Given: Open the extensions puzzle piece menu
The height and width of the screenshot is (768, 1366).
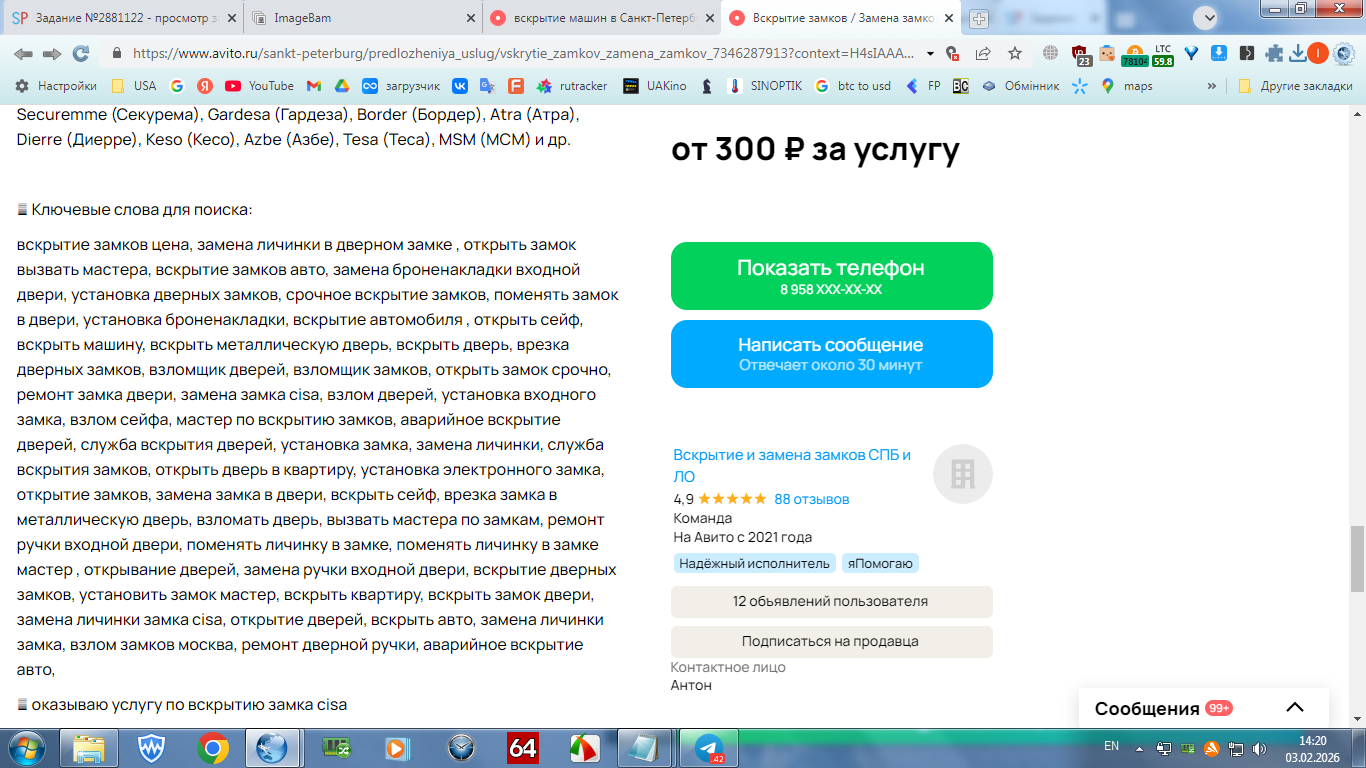Looking at the screenshot, I should click(1274, 53).
